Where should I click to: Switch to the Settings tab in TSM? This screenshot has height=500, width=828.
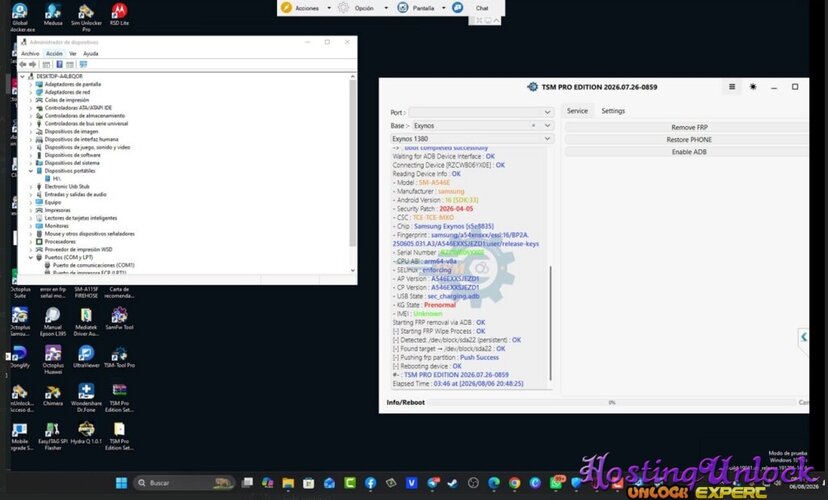tap(613, 111)
